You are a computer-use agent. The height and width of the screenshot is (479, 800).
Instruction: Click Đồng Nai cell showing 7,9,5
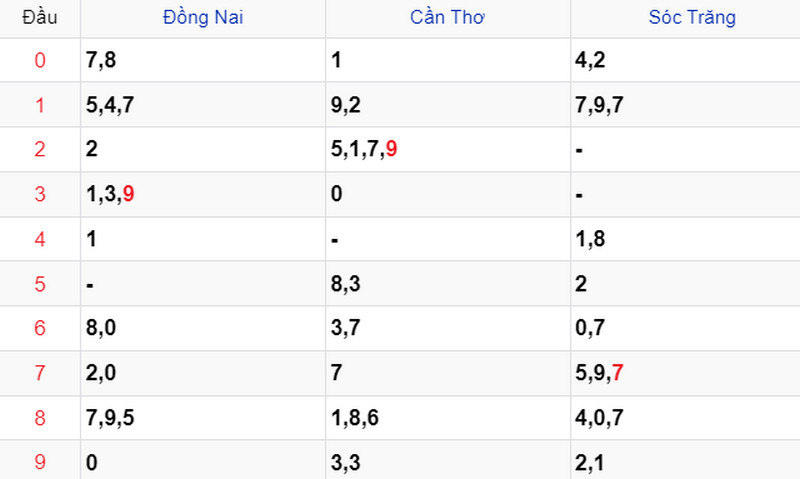click(x=203, y=418)
